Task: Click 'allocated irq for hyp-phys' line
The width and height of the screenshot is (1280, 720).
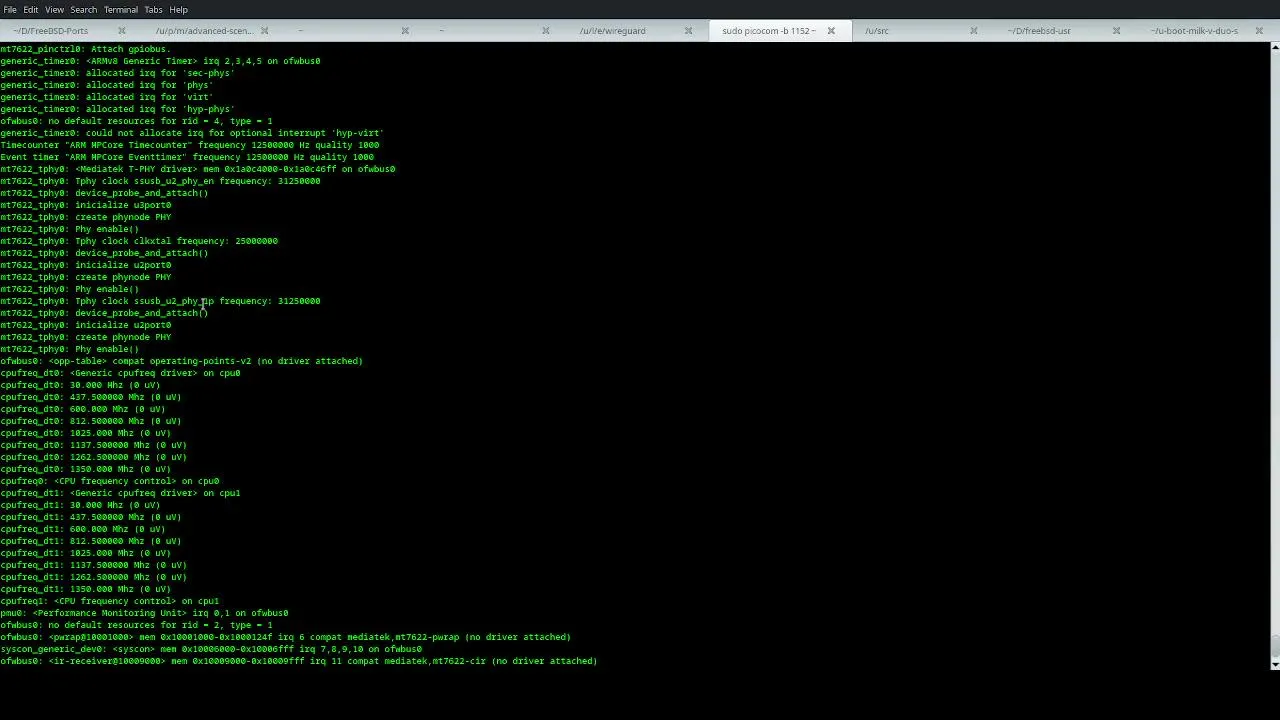Action: [x=117, y=109]
